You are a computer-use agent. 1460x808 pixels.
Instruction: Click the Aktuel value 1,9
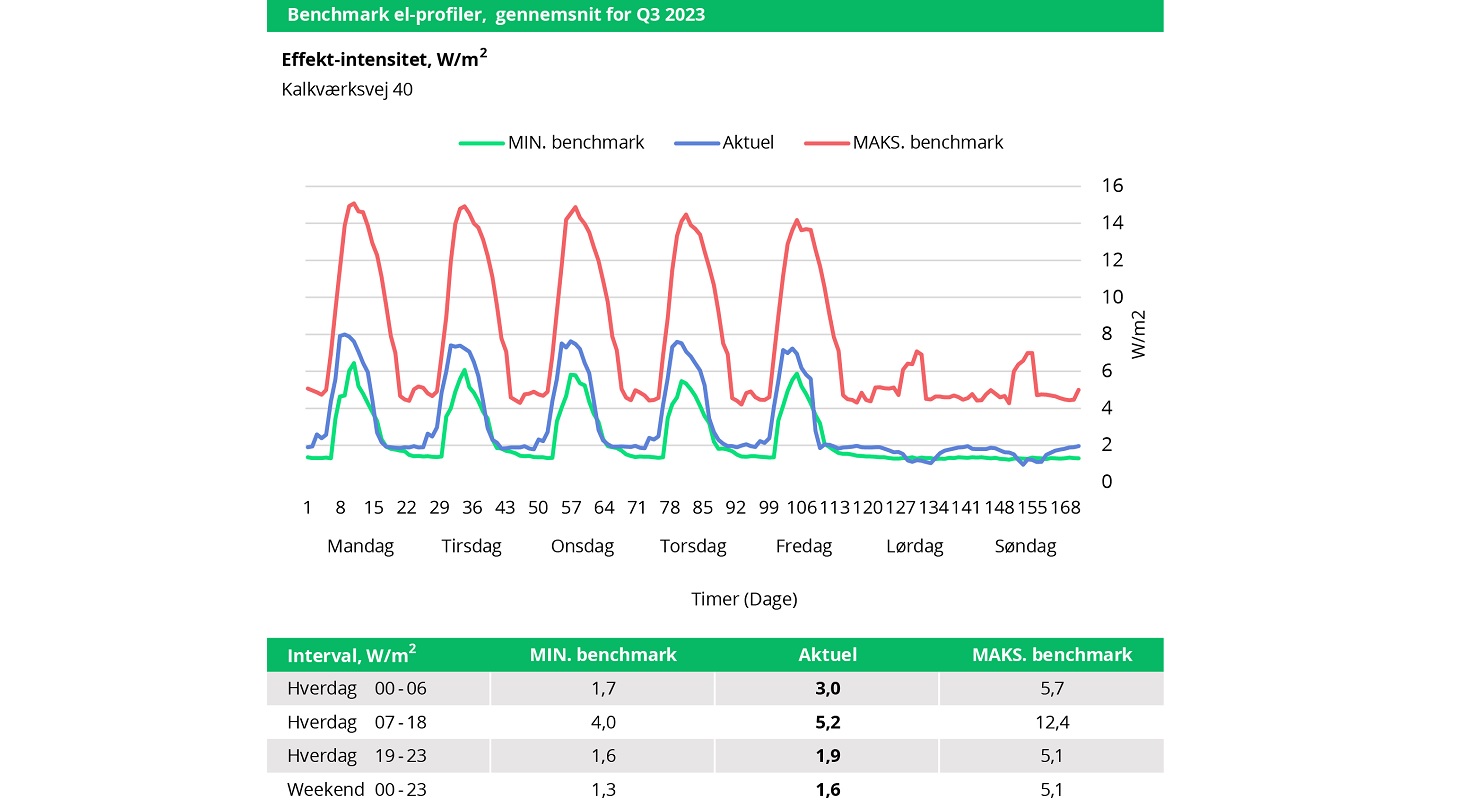828,756
